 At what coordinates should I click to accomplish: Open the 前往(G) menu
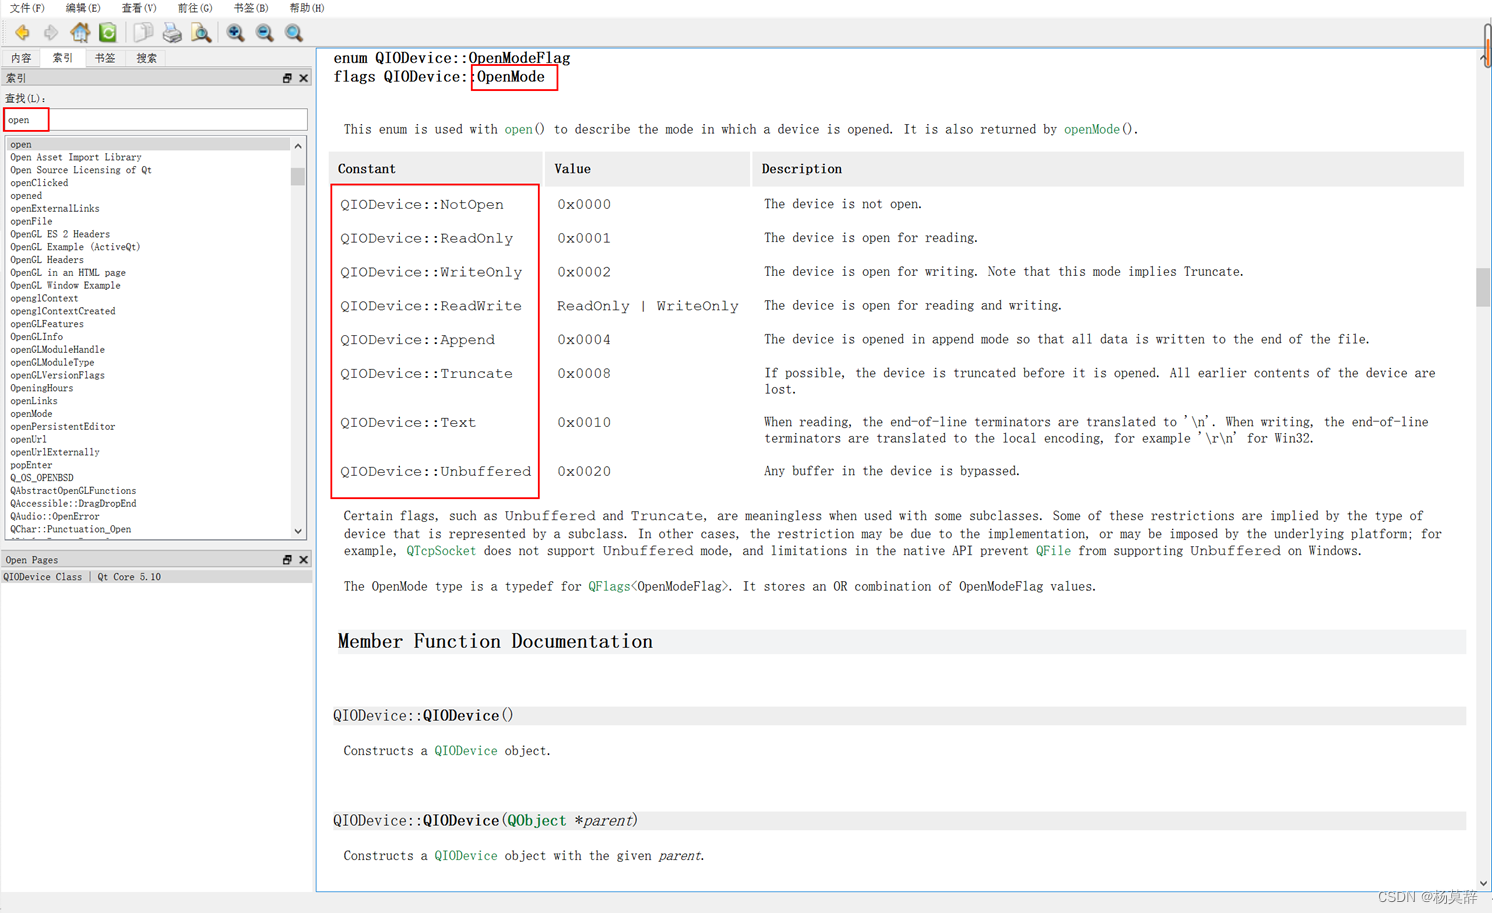point(195,8)
